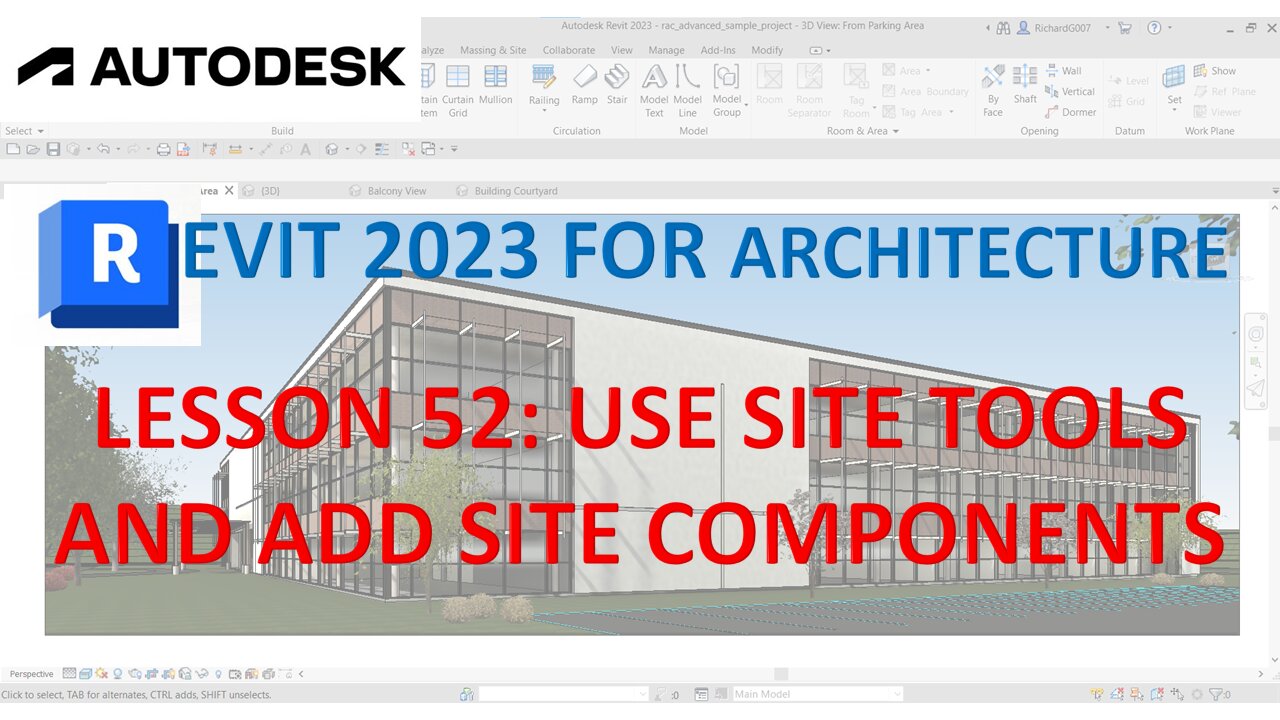
Task: Switch to the Building Courtyard view tab
Action: click(x=506, y=190)
